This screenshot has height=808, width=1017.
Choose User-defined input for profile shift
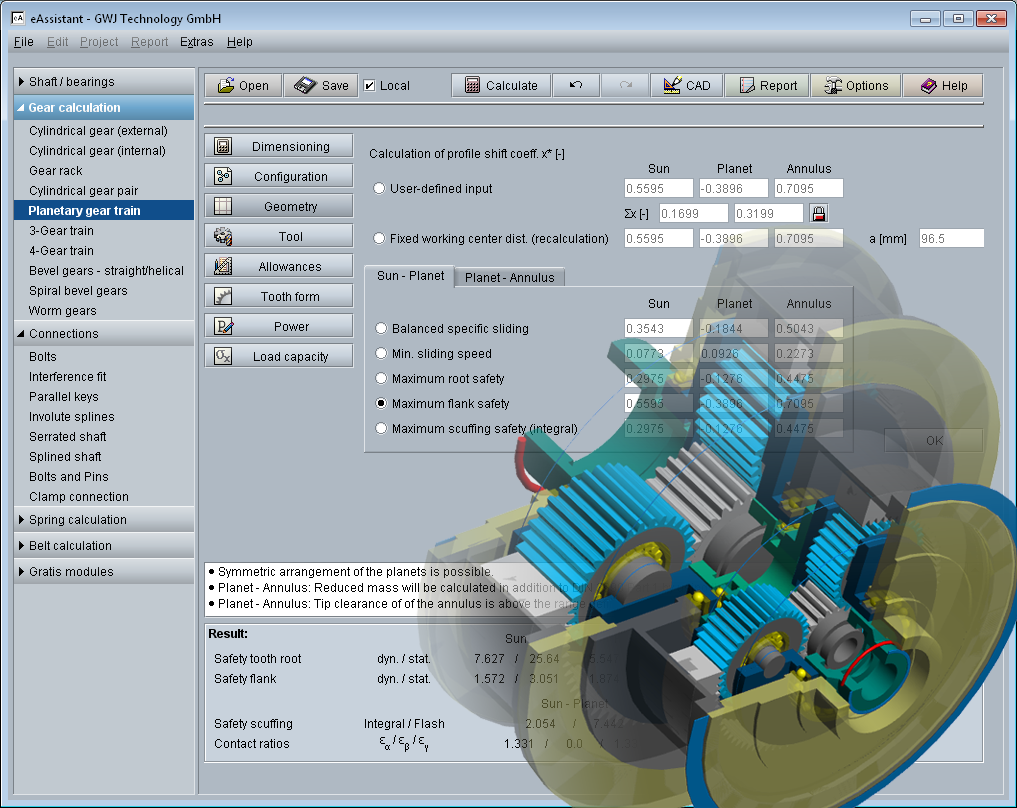coord(380,188)
